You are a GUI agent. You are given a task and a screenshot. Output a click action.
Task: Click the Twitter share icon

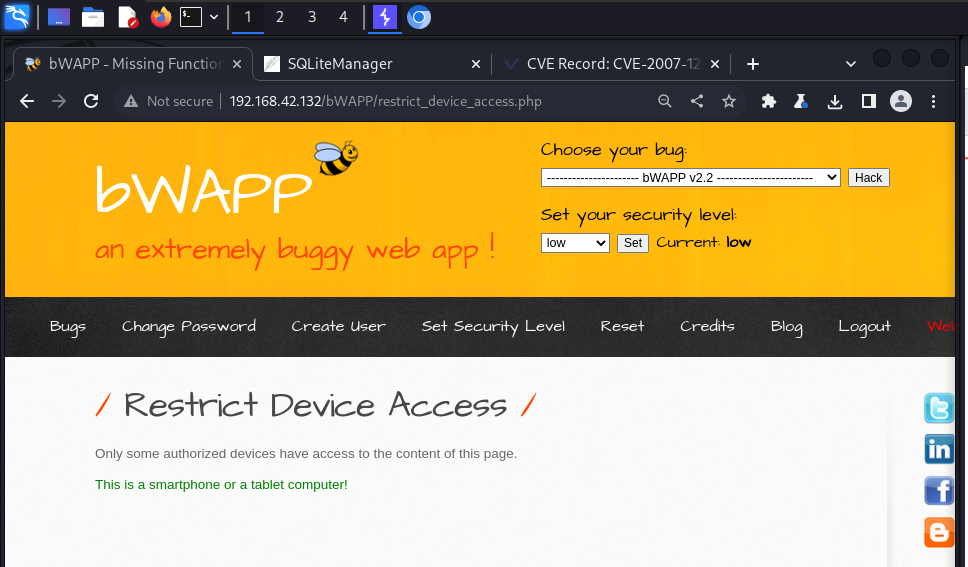click(939, 409)
